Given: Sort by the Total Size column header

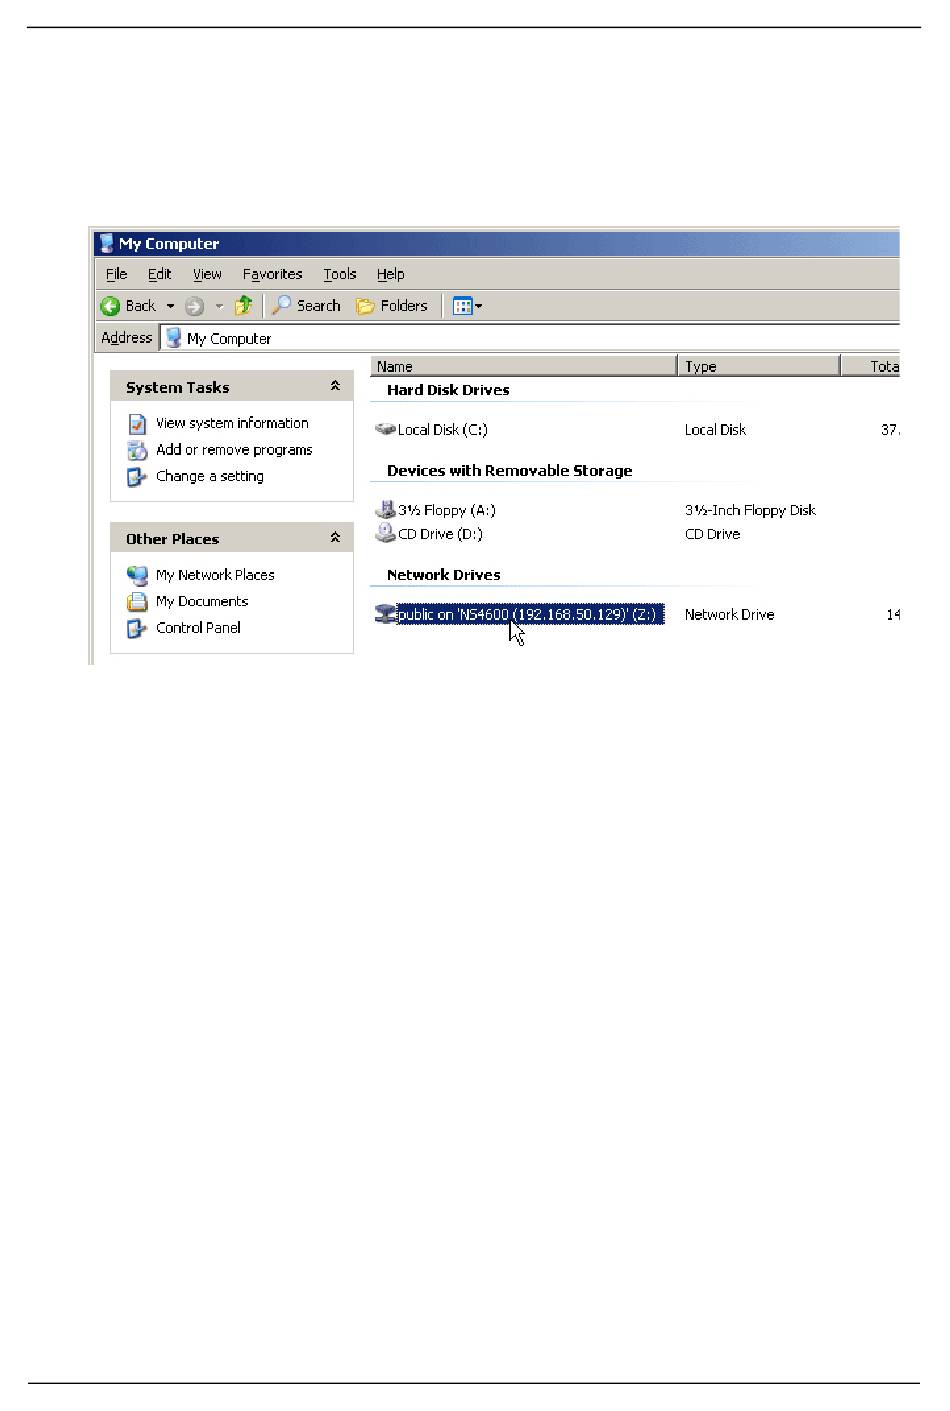Looking at the screenshot, I should click(871, 366).
